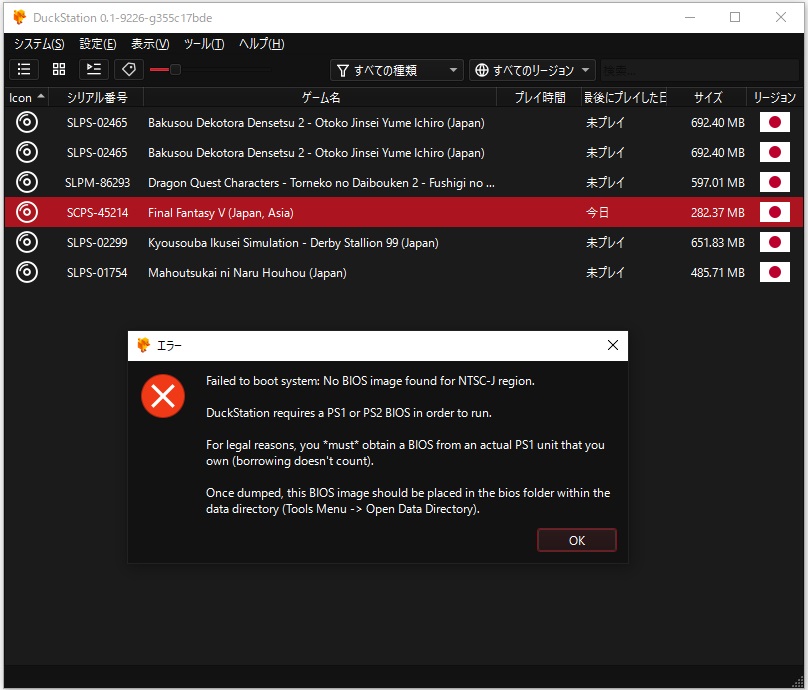Select Mahoutsukai ni Naru Houhou (Japan)
The width and height of the screenshot is (808, 690).
coord(247,273)
